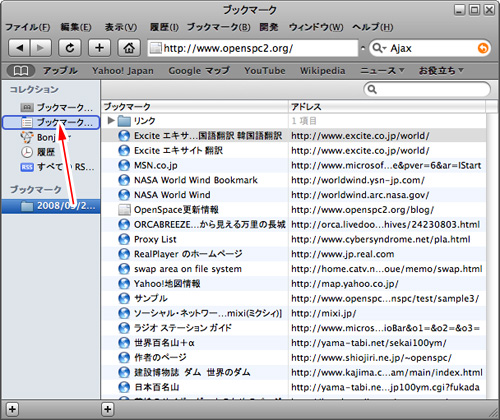Viewport: 500px width, 420px height.
Task: Click globe icon of 日本百名山 row
Action: (x=124, y=387)
